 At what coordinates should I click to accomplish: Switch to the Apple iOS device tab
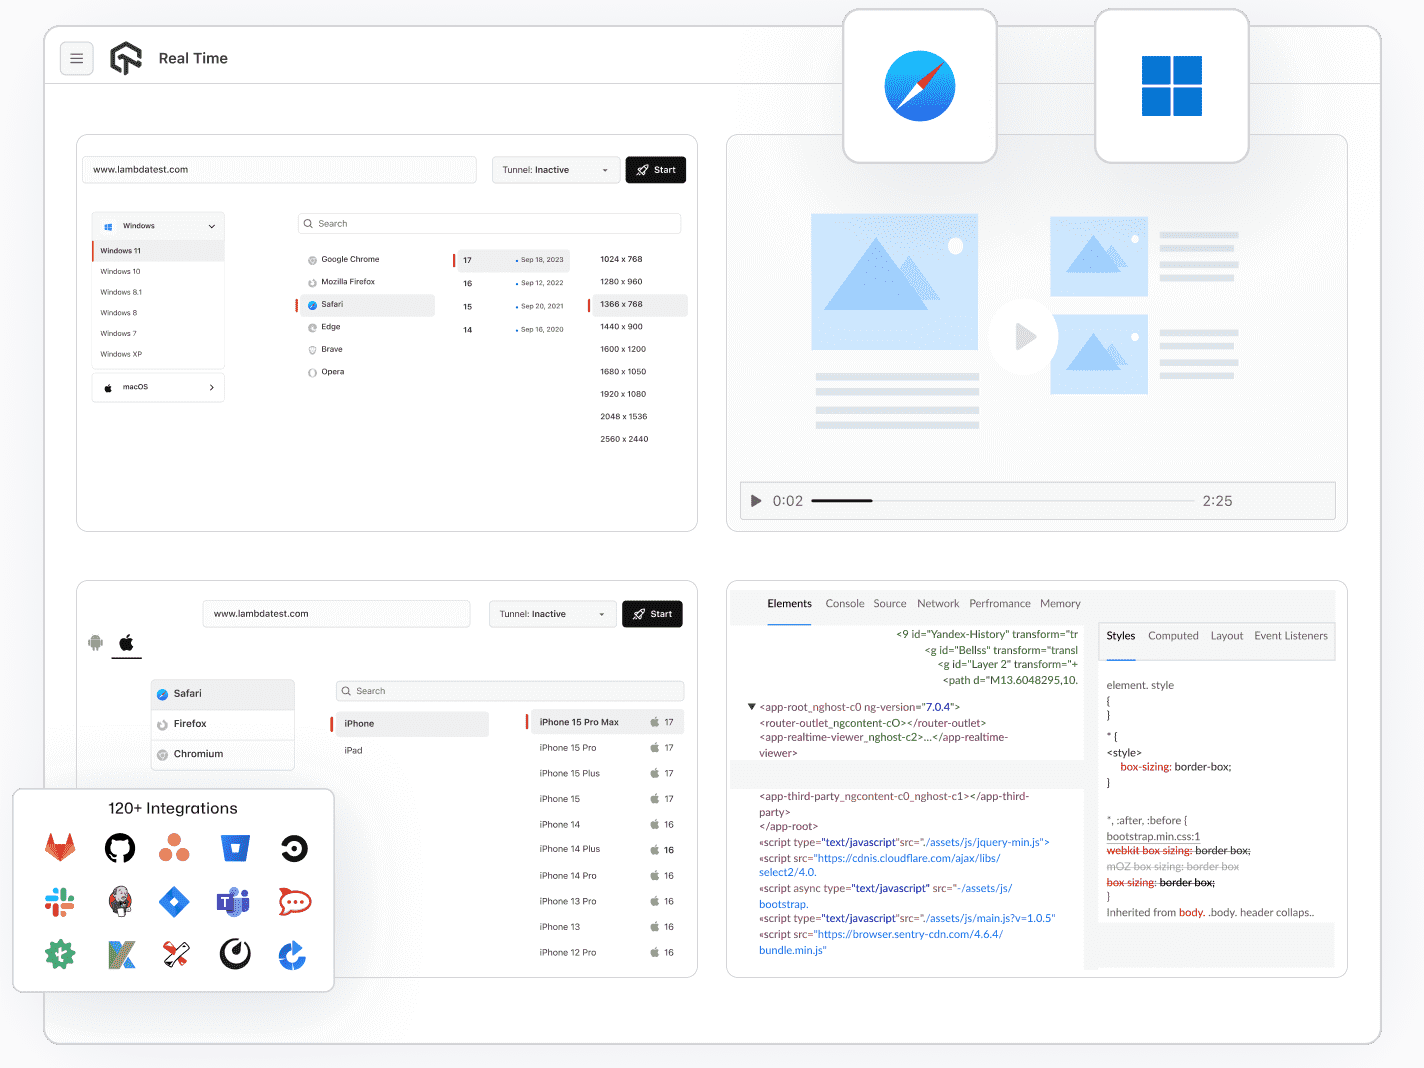[x=126, y=643]
